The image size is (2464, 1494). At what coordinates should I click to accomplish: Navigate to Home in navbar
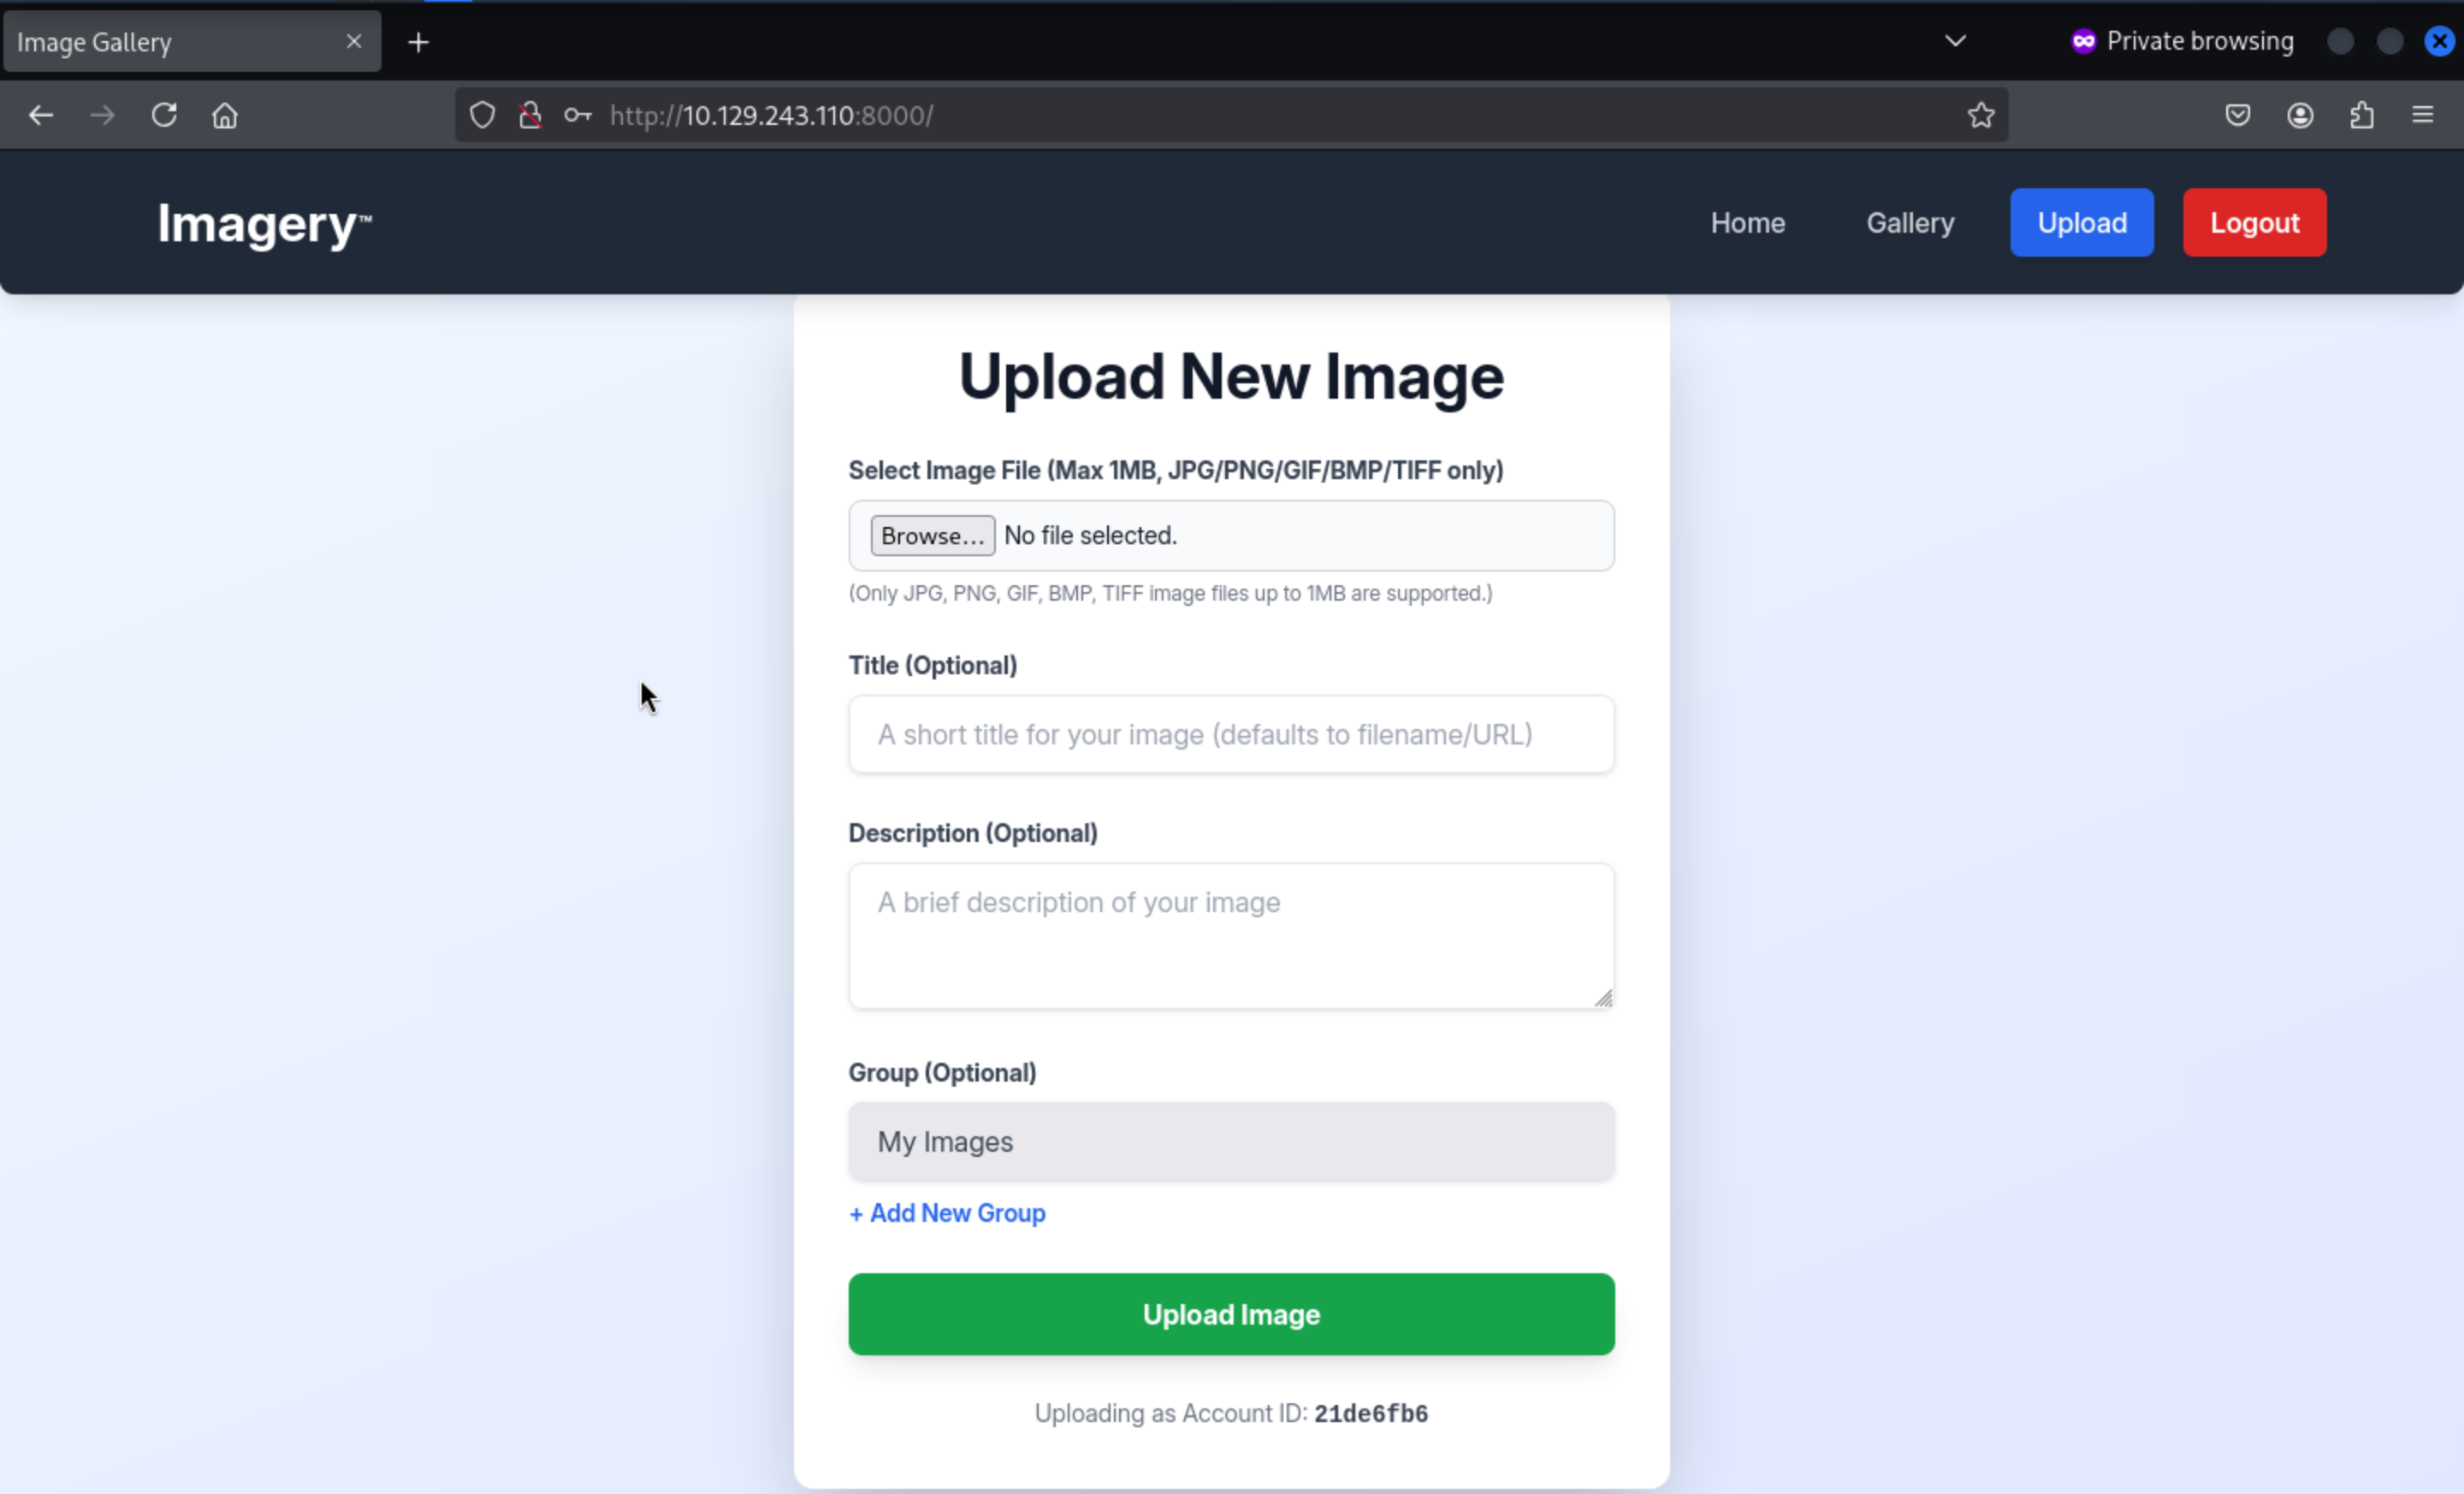pyautogui.click(x=1747, y=222)
